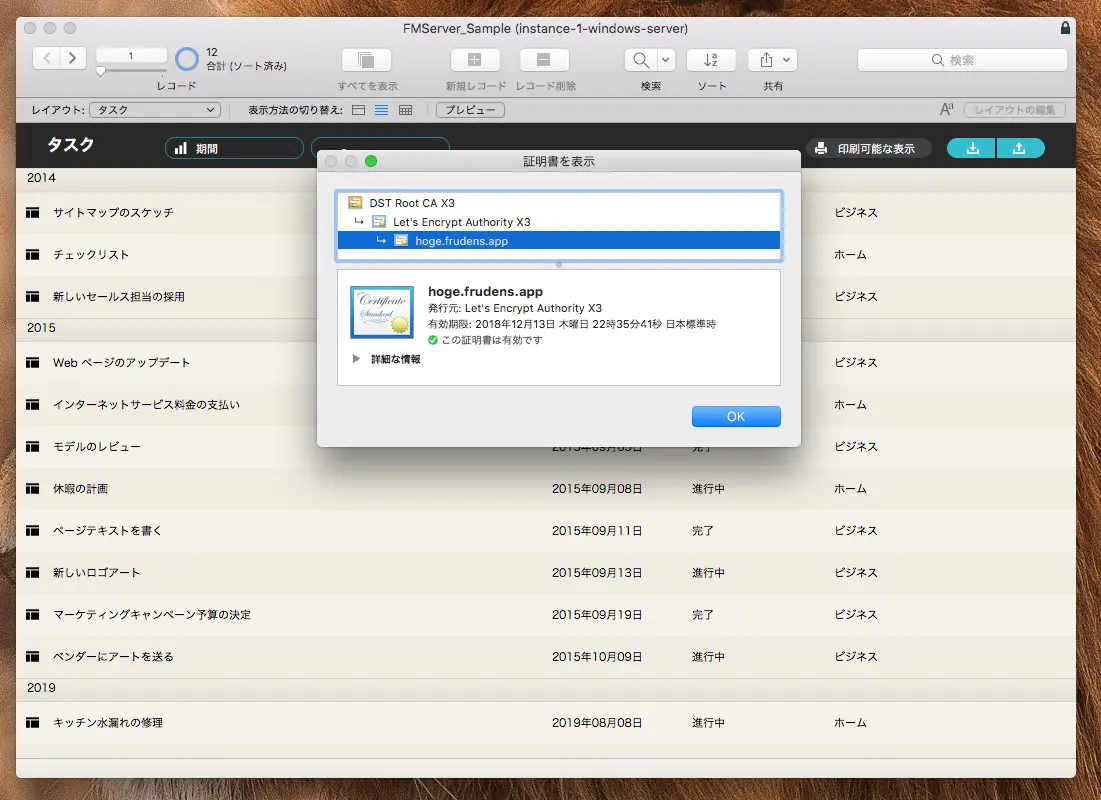Screen dimensions: 1101x800
Task: Click the record number field
Action: click(131, 55)
